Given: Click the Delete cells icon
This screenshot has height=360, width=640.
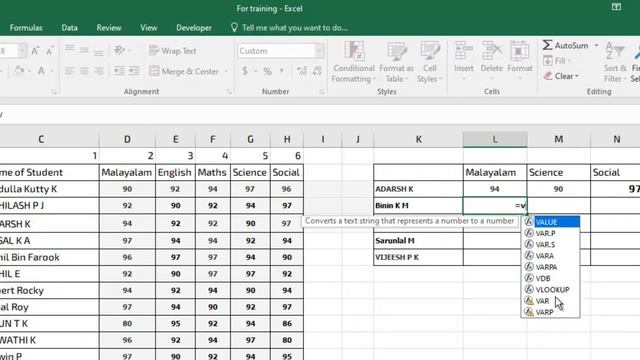Looking at the screenshot, I should (x=491, y=51).
